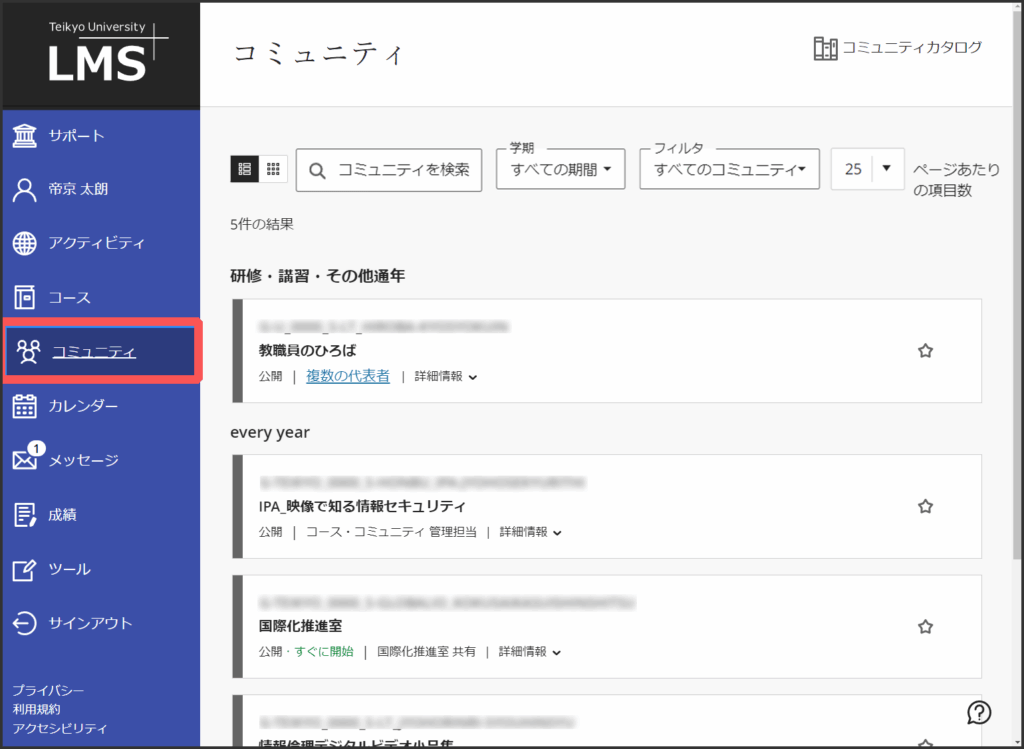
Task: Open サポート in the sidebar
Action: tap(101, 136)
